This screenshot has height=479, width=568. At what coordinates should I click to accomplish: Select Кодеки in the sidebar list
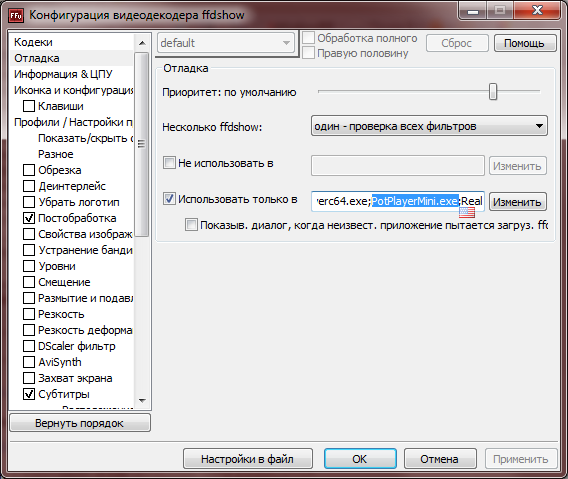(x=33, y=42)
